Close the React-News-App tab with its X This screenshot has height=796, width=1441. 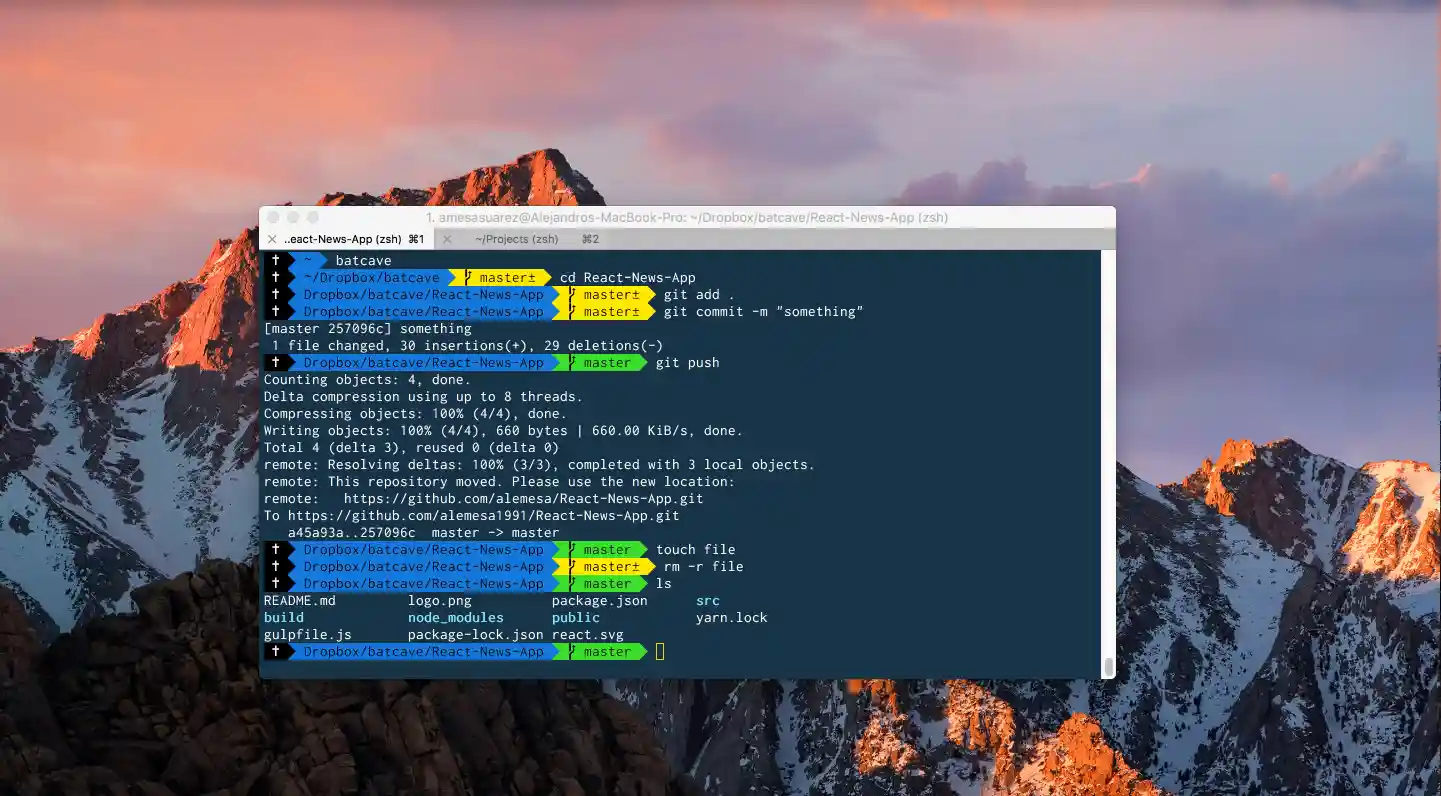click(272, 240)
